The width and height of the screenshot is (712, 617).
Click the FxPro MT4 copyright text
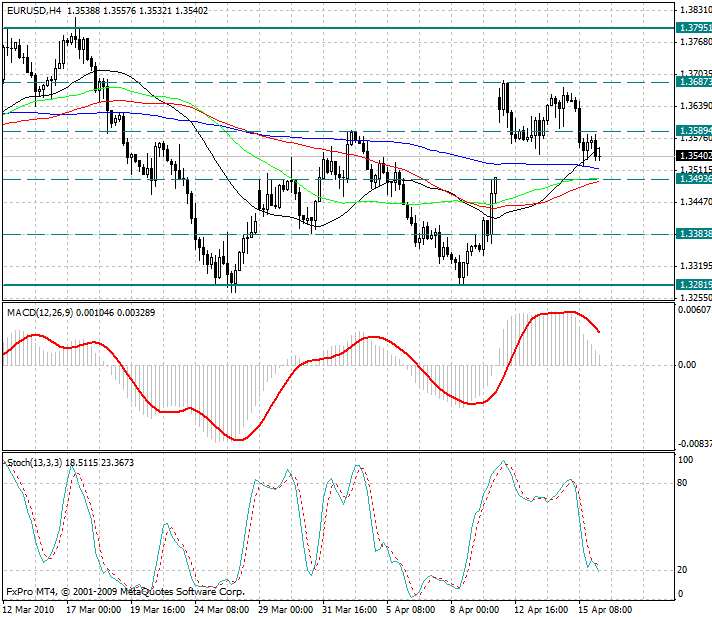125,592
